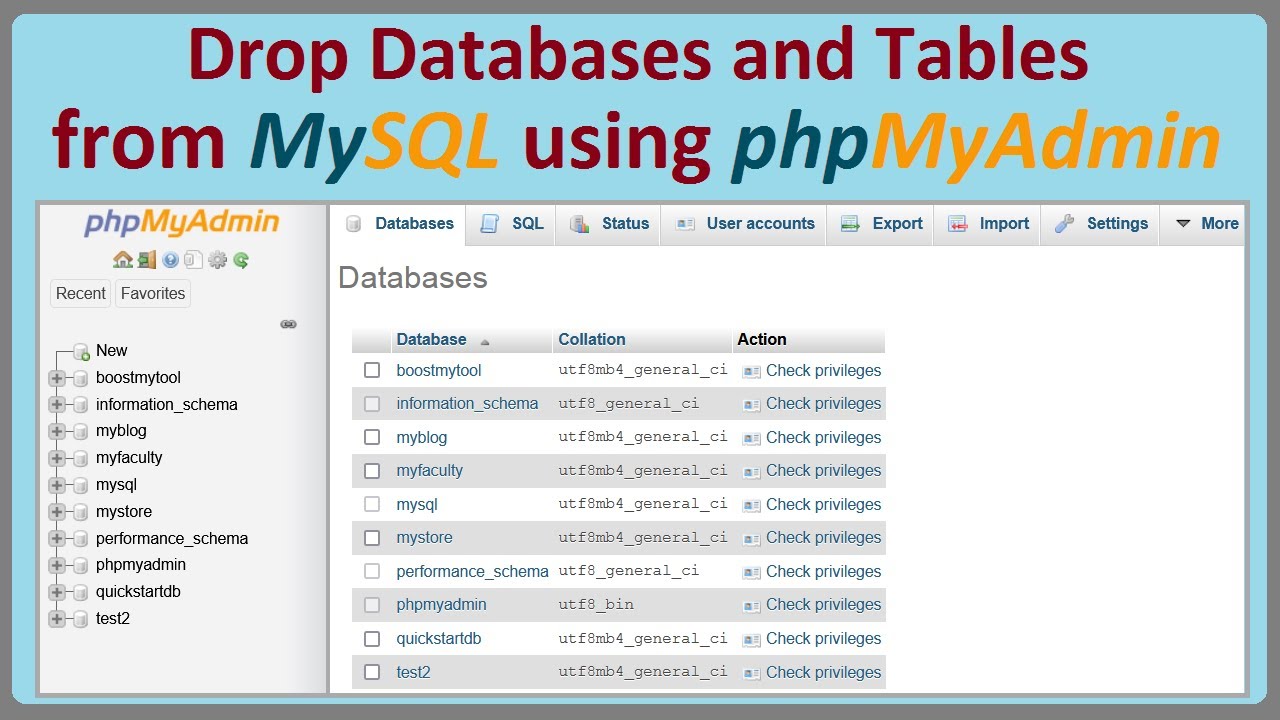Expand mystore node in navigation tree
Viewport: 1280px width, 720px height.
[57, 512]
